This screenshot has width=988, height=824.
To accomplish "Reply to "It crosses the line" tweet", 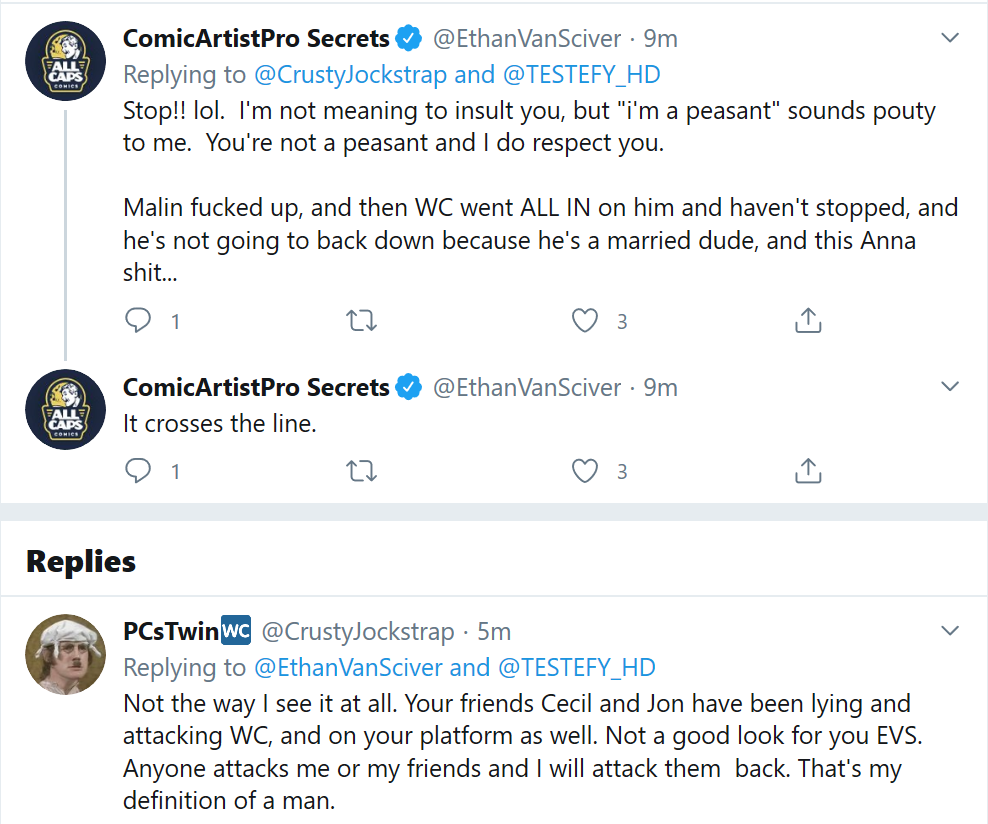I will [138, 471].
